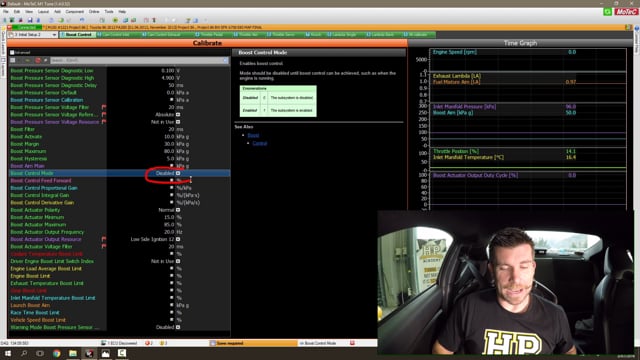This screenshot has height=360, width=640.
Task: Click the green icon beside MoTeC logo
Action: pyautogui.click(x=608, y=12)
